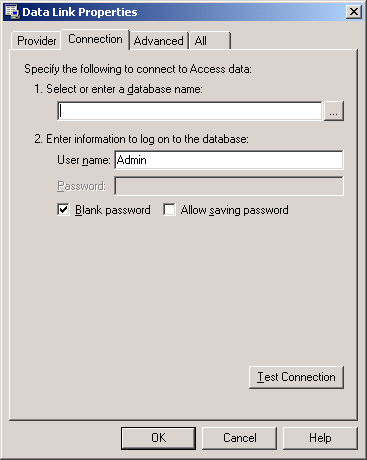367x460 pixels.
Task: Click the Data Link Properties title bar icon
Action: click(12, 12)
